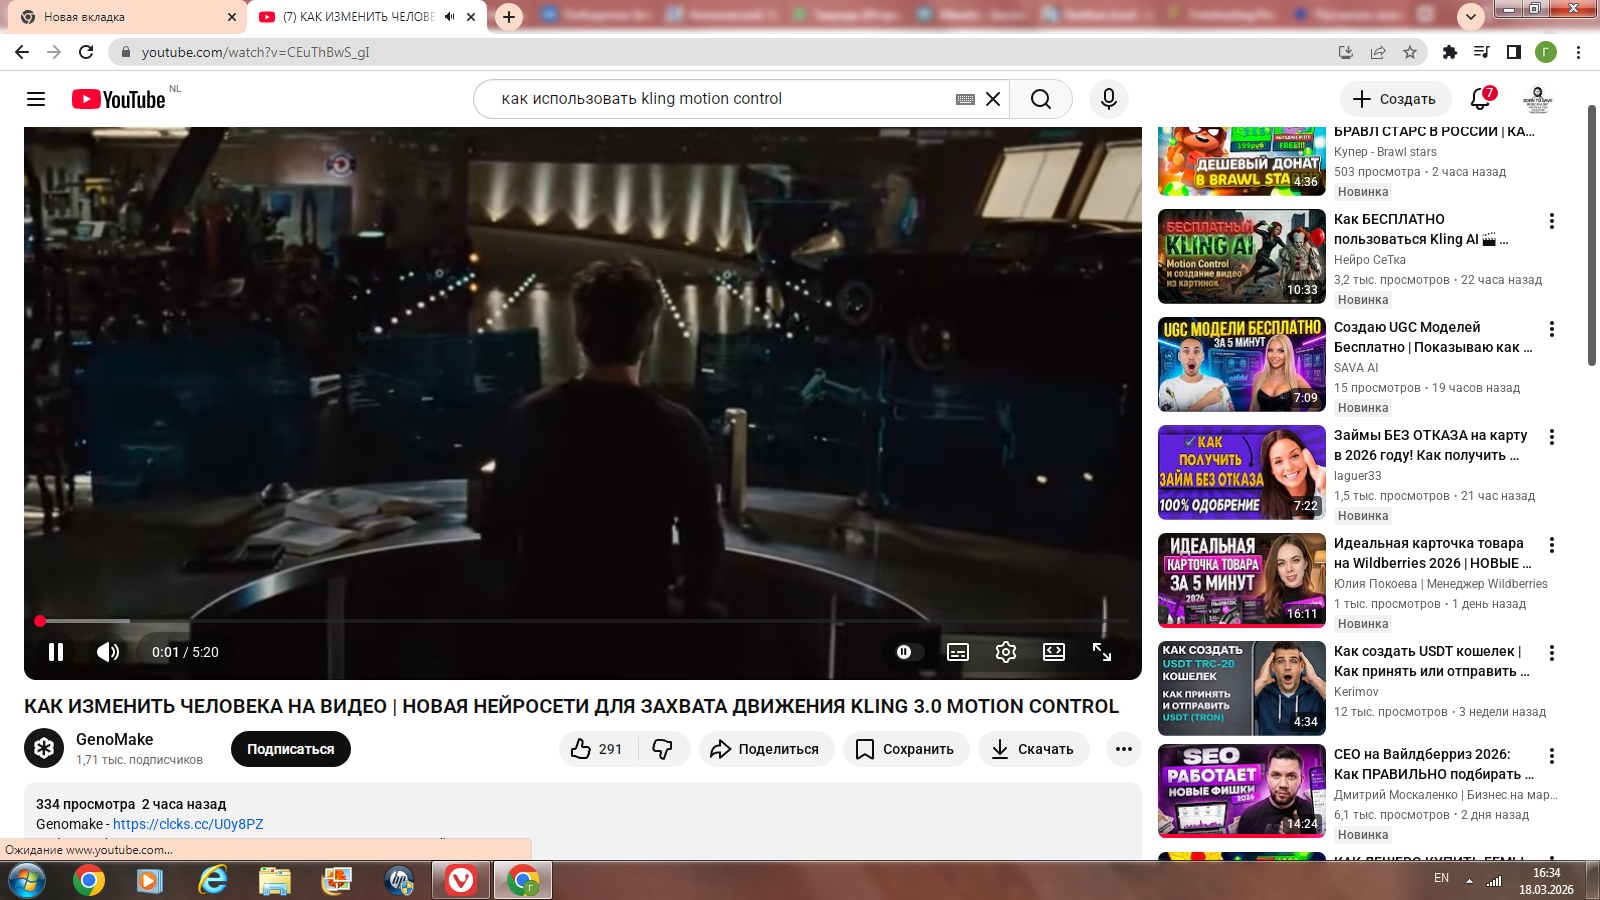This screenshot has height=900, width=1600.
Task: Open options for the Wildberries карточка товара video
Action: [x=1552, y=545]
